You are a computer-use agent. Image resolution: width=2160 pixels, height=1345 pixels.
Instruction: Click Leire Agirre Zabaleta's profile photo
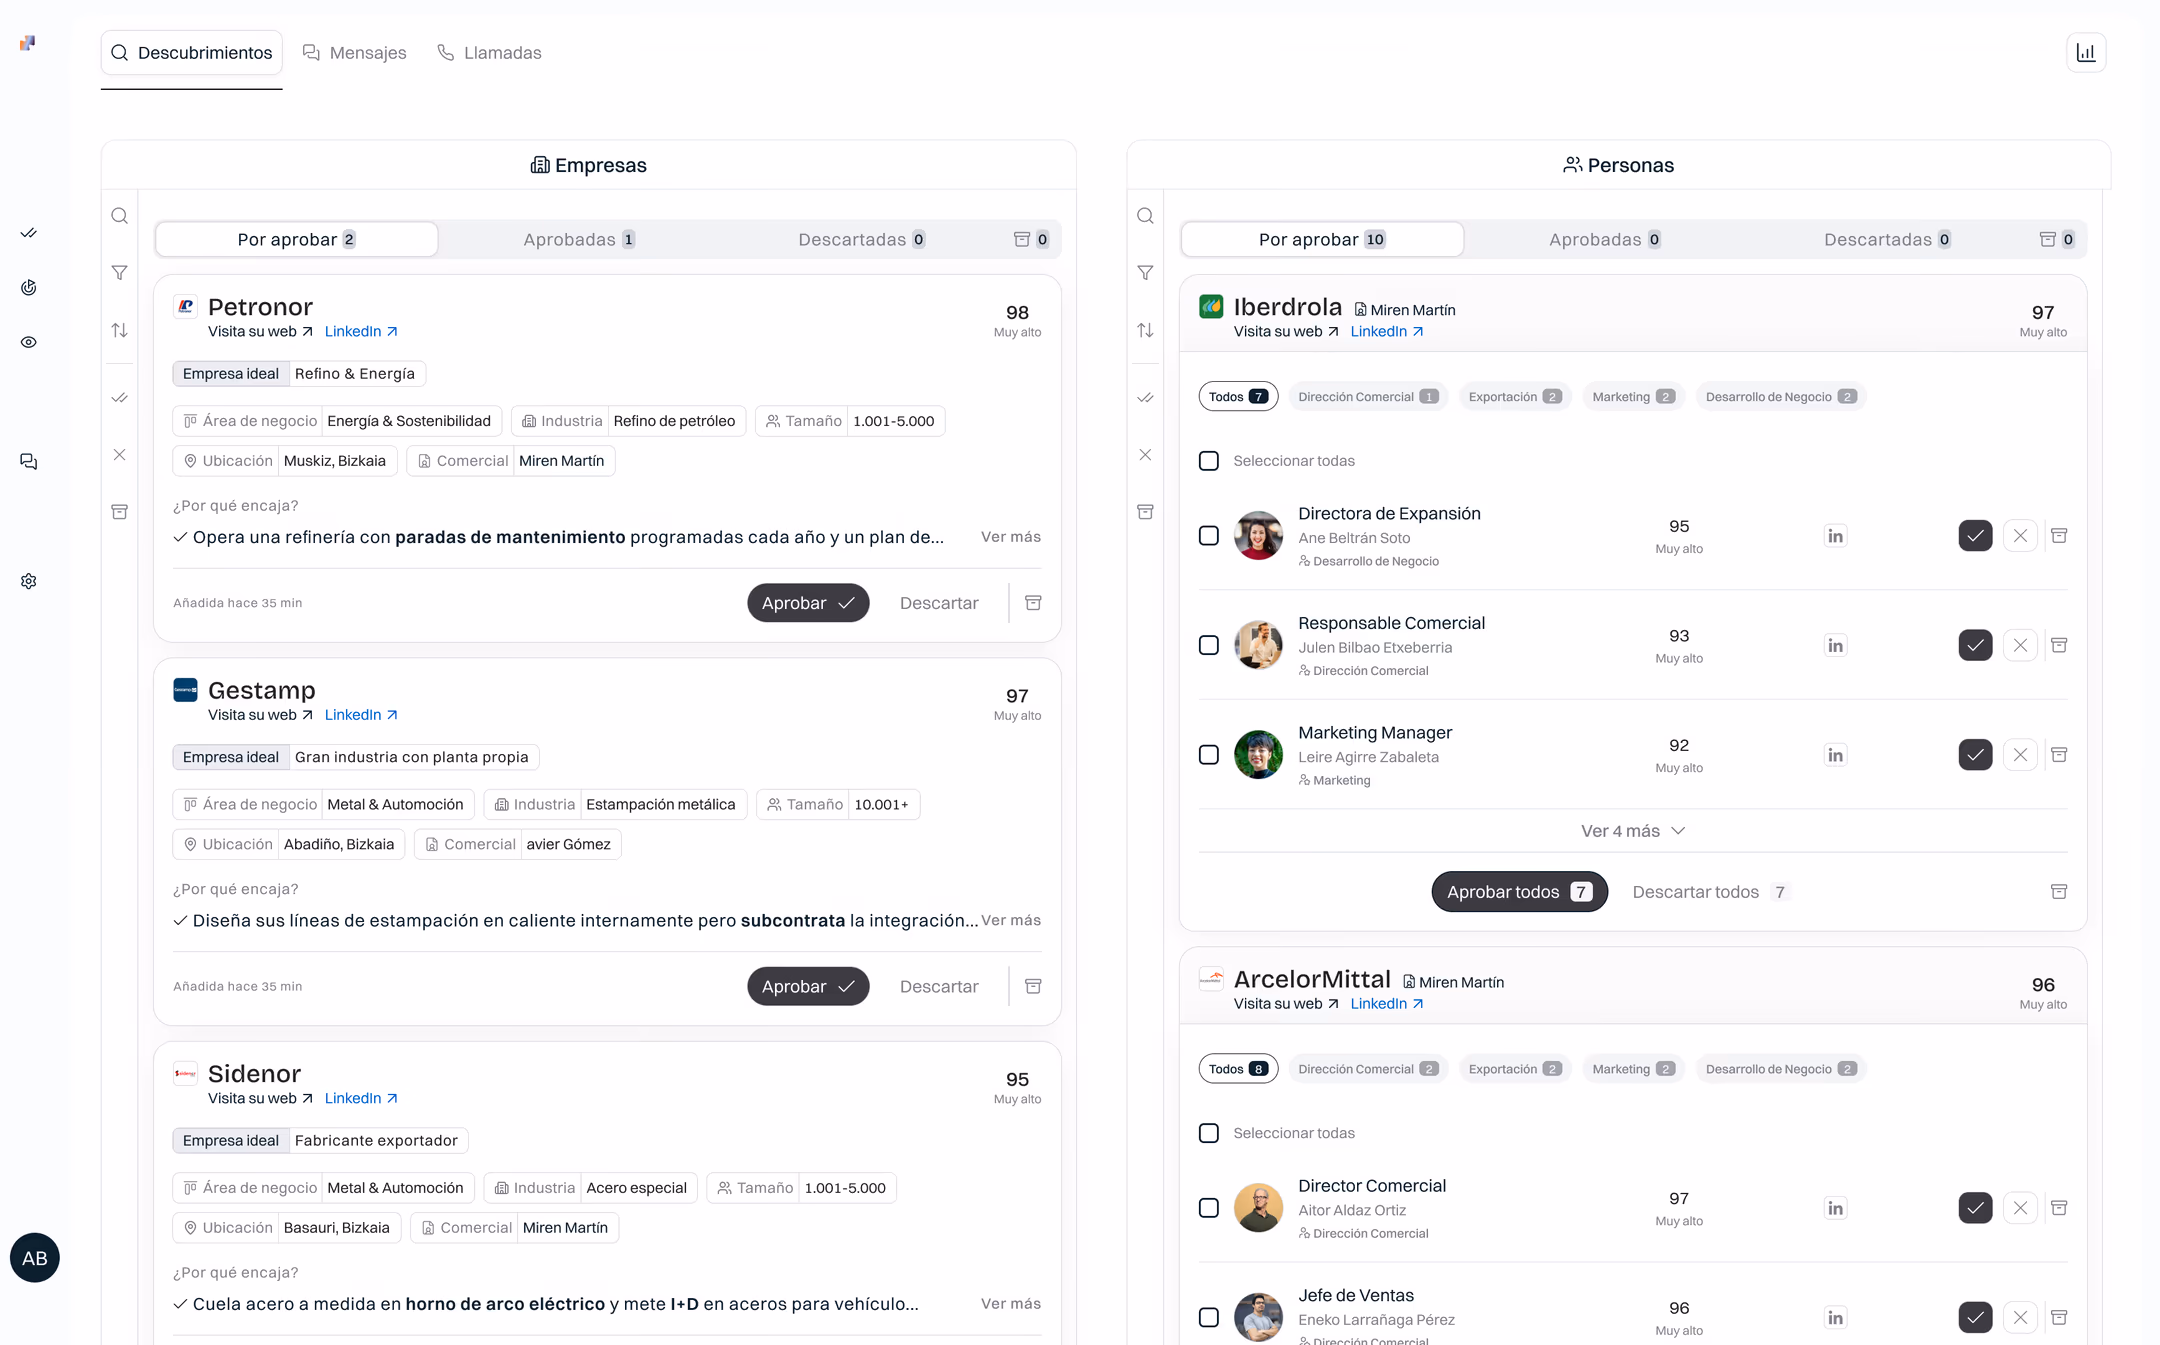click(x=1258, y=755)
